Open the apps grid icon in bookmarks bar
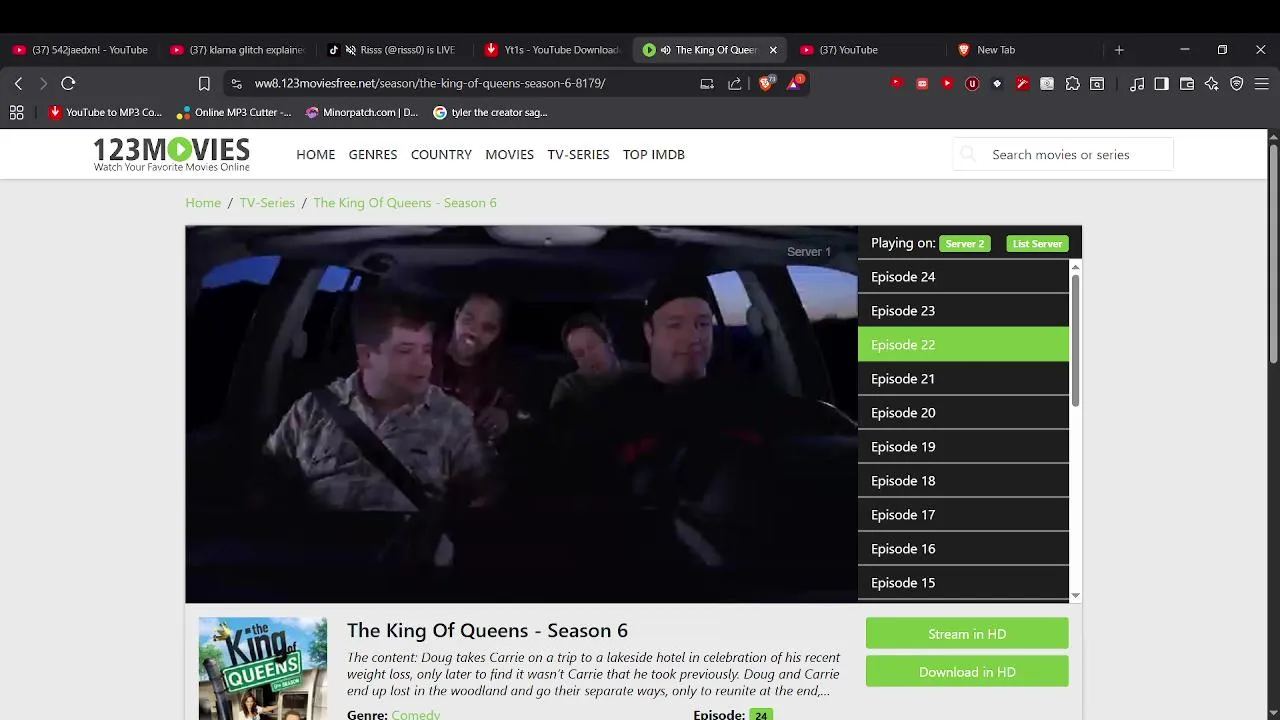1280x720 pixels. click(x=16, y=113)
